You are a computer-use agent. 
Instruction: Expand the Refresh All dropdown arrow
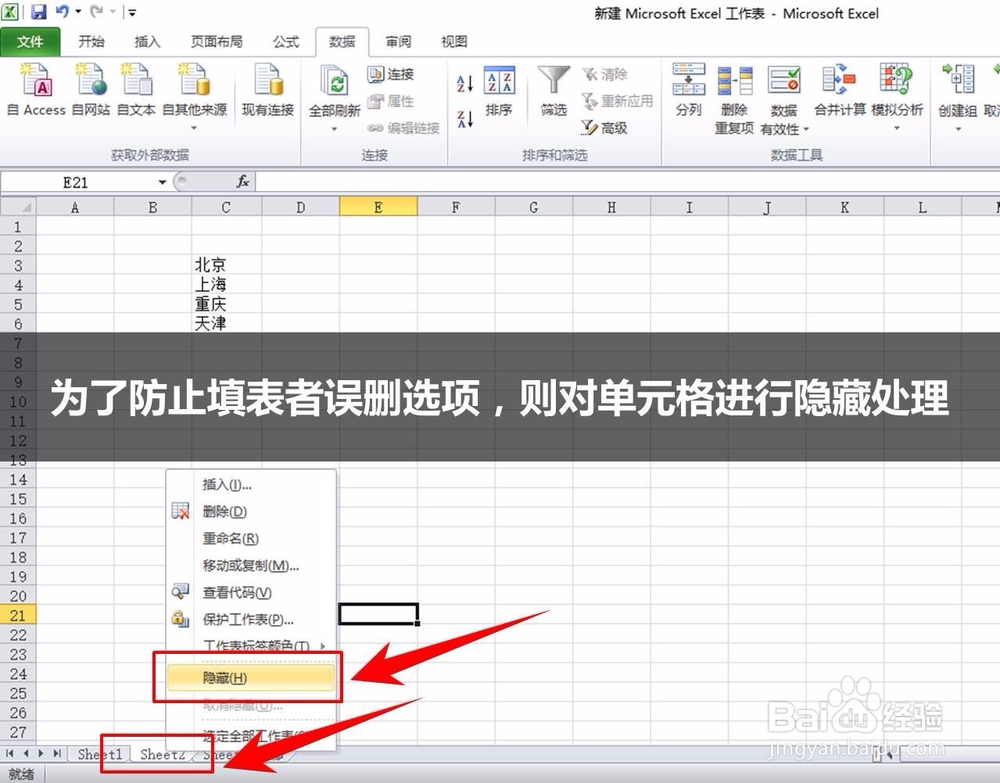pyautogui.click(x=334, y=129)
